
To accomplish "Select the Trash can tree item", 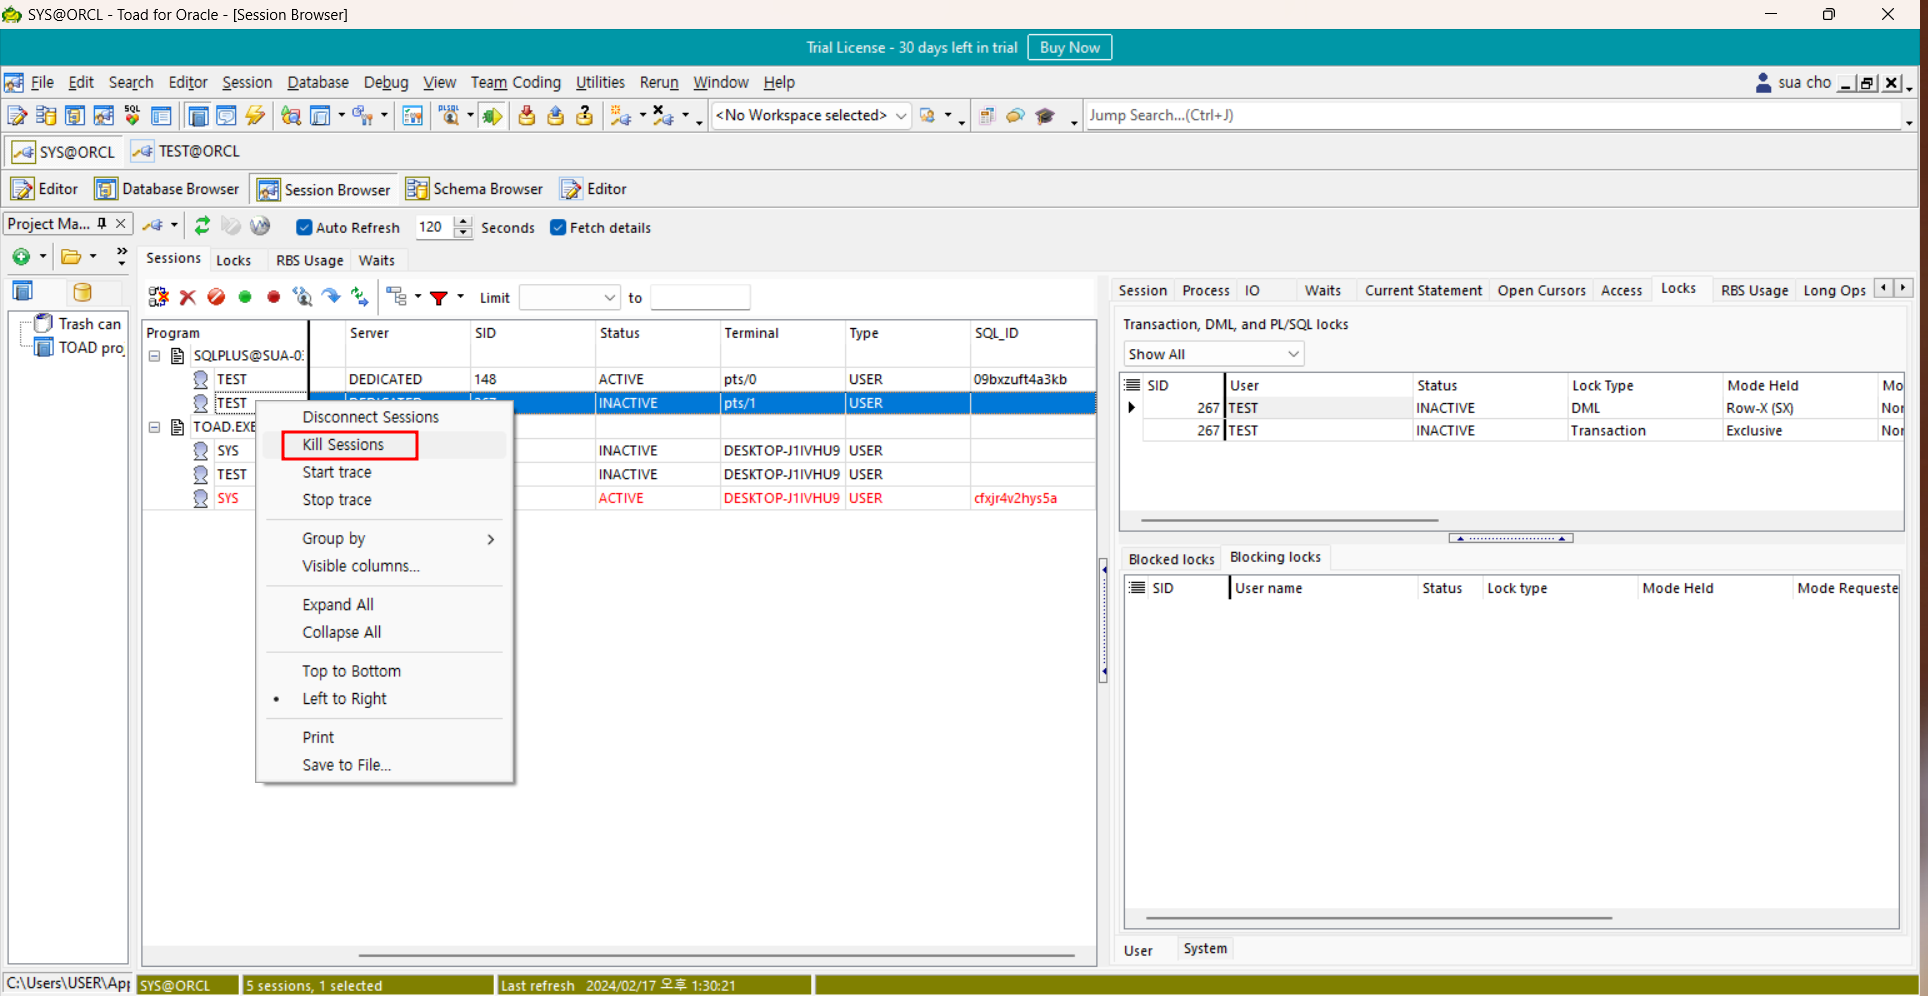I will pyautogui.click(x=89, y=324).
